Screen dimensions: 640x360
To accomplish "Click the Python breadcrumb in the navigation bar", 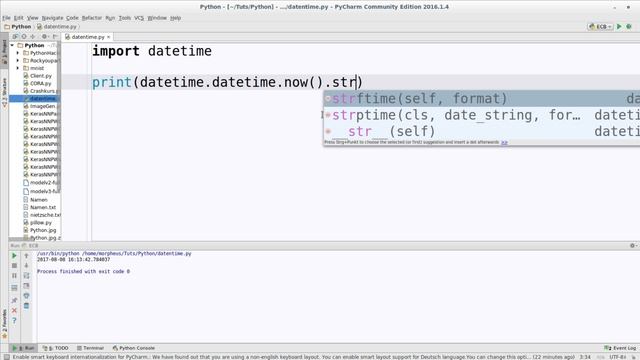I will (18, 27).
